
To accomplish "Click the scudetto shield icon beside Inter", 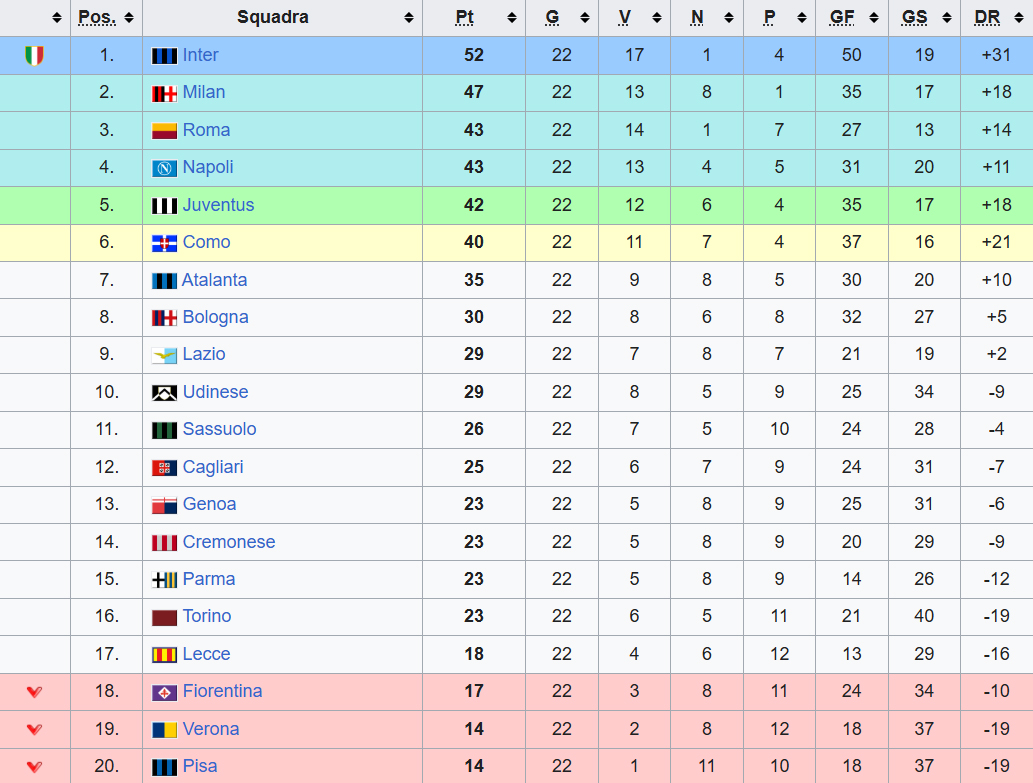I will click(34, 56).
